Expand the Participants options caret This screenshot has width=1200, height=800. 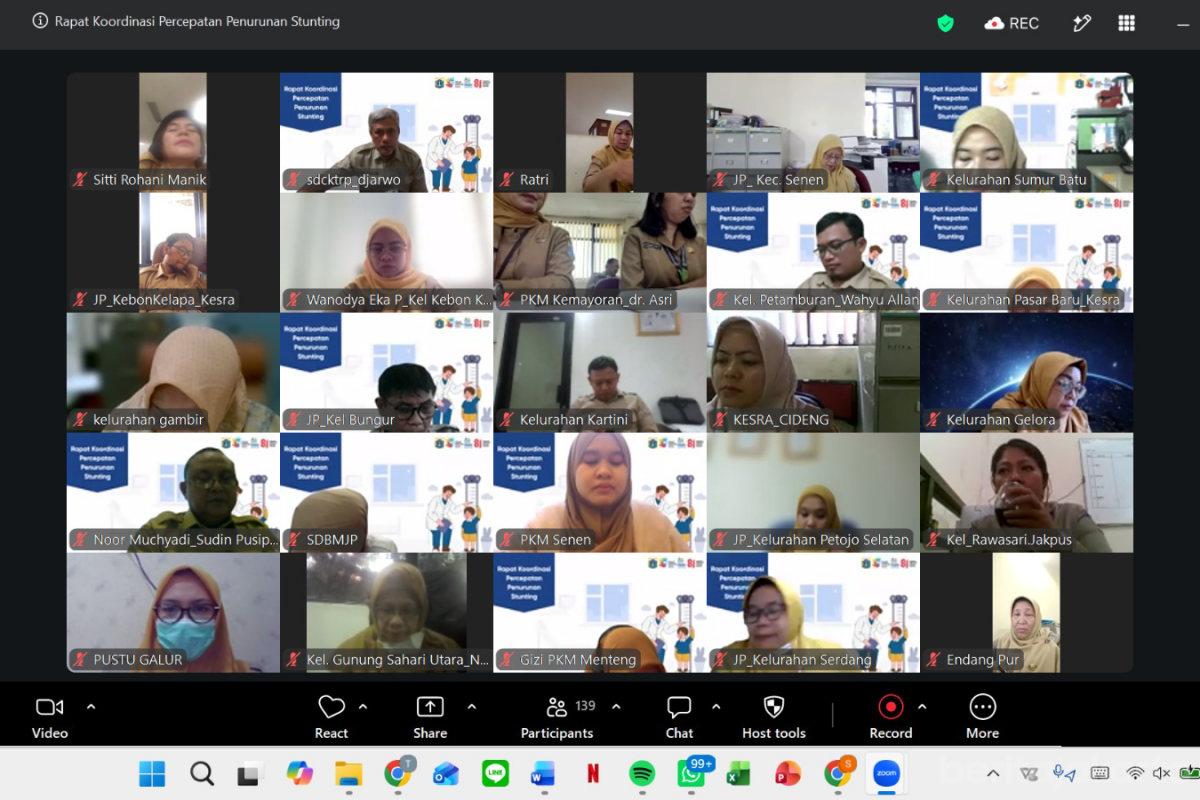pos(616,706)
